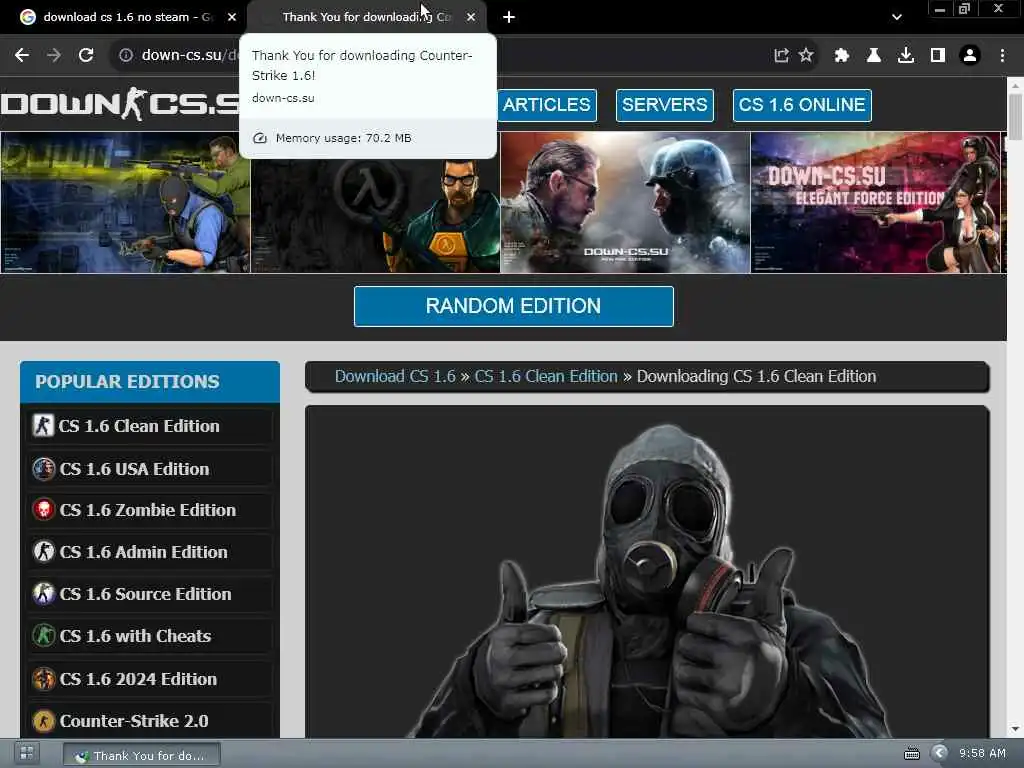The height and width of the screenshot is (768, 1024).
Task: Open the Half-Life Gordon Freeman banner
Action: (x=376, y=216)
